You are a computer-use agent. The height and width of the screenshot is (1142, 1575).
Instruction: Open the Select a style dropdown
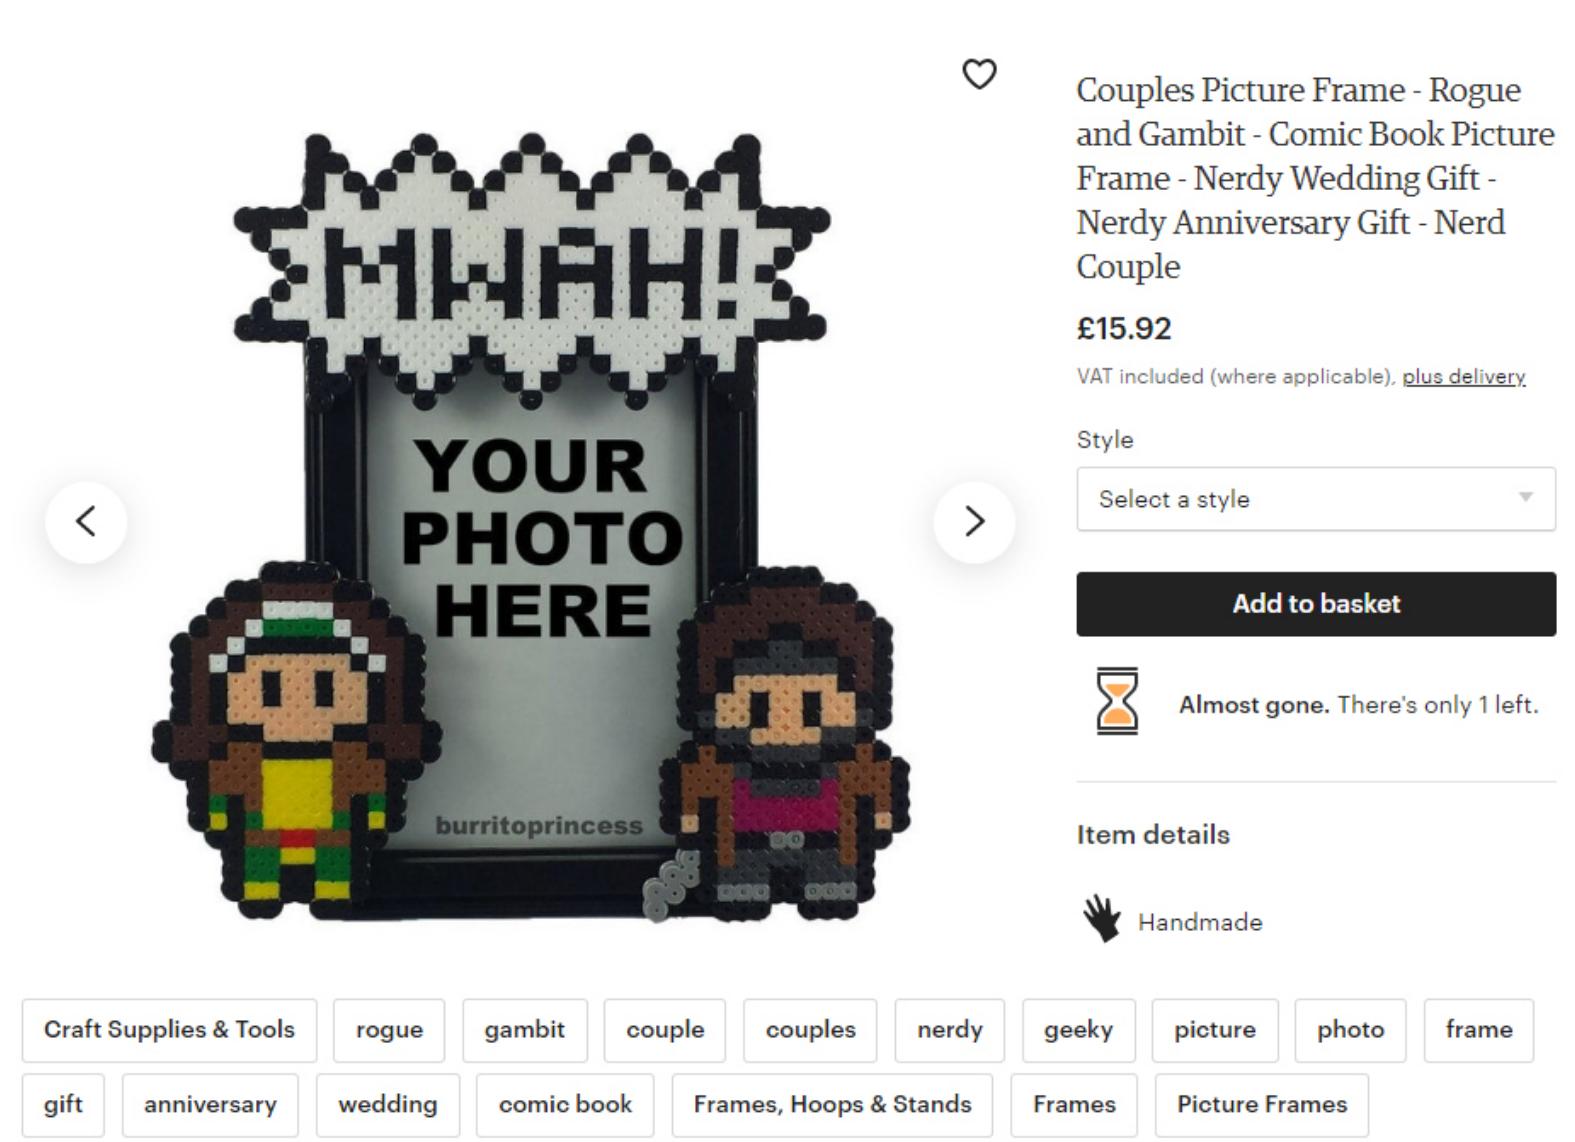(x=1316, y=499)
